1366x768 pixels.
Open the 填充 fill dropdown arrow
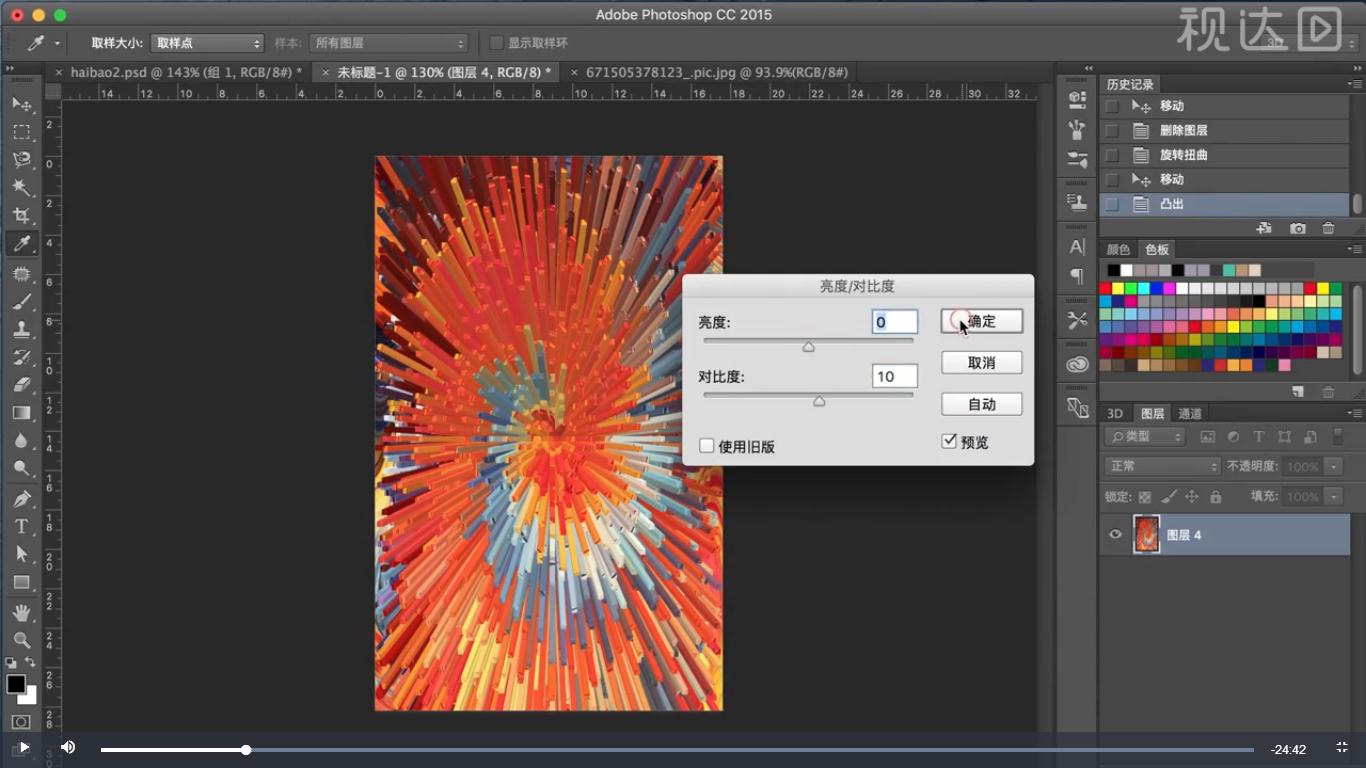click(1333, 496)
